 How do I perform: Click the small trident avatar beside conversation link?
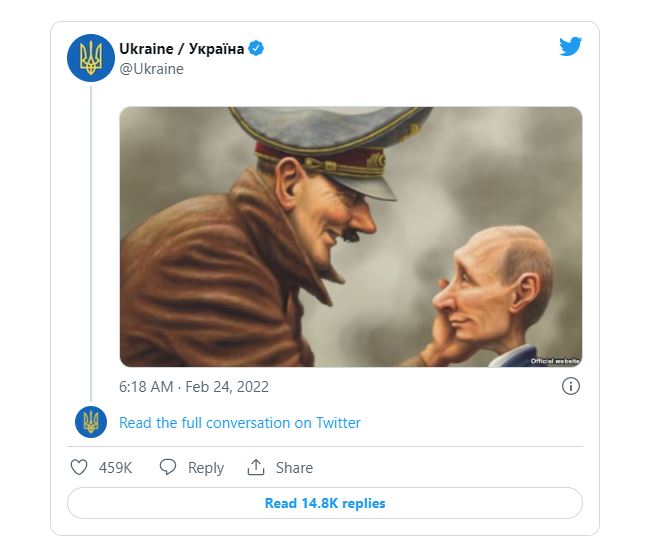91,422
